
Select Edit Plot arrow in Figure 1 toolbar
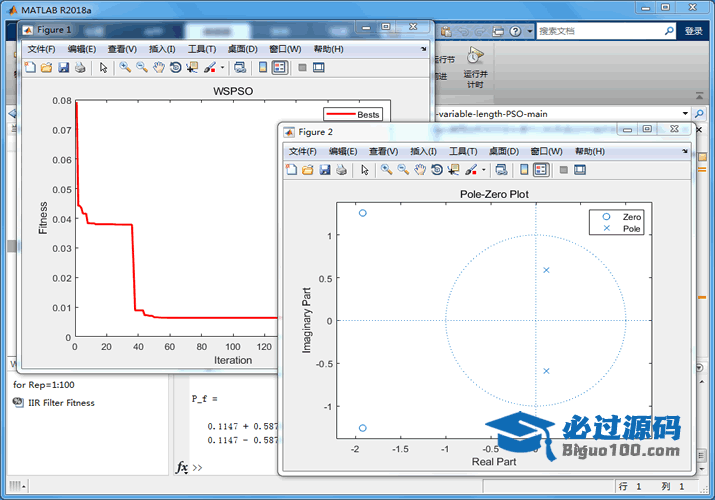(x=104, y=68)
